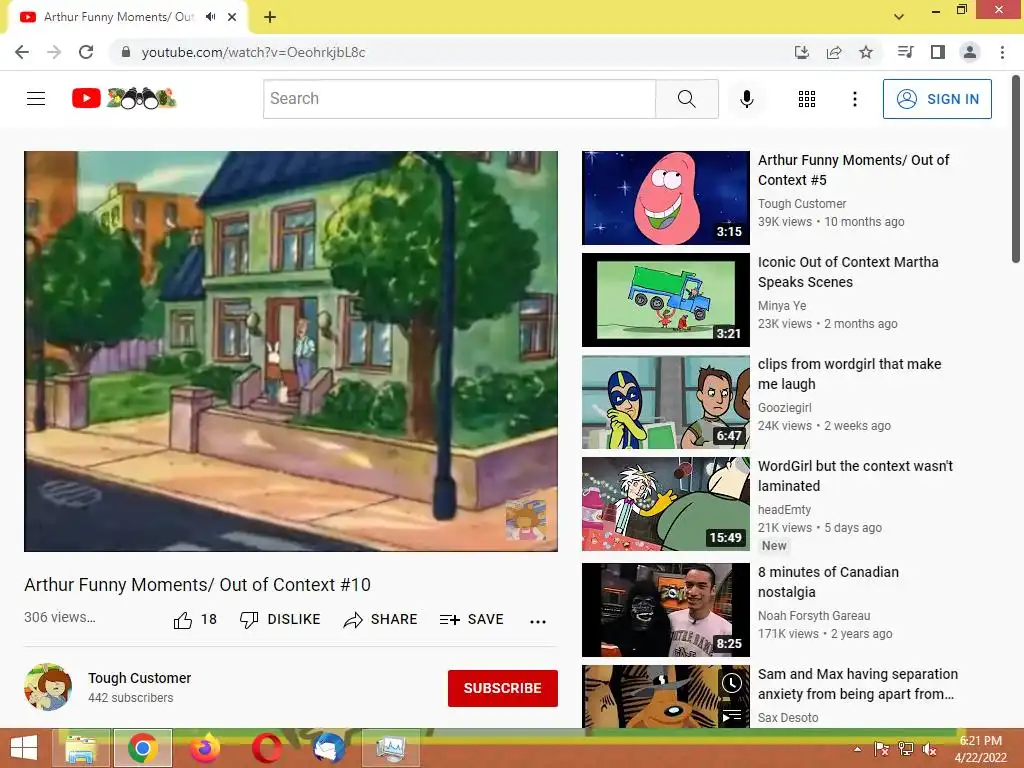Share the video
The height and width of the screenshot is (768, 1024).
(380, 619)
